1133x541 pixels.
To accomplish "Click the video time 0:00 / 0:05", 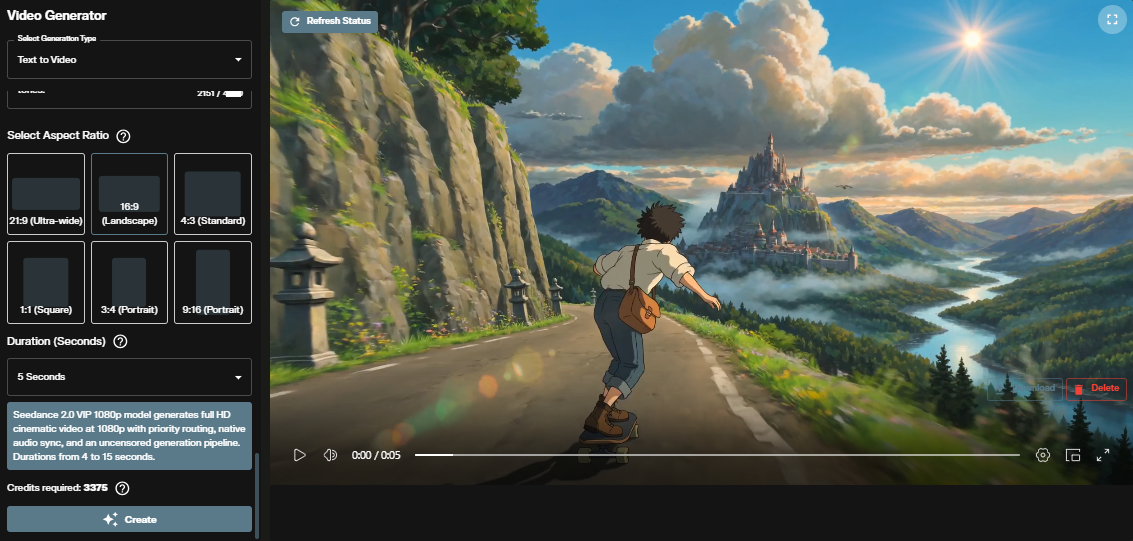I will pos(376,455).
